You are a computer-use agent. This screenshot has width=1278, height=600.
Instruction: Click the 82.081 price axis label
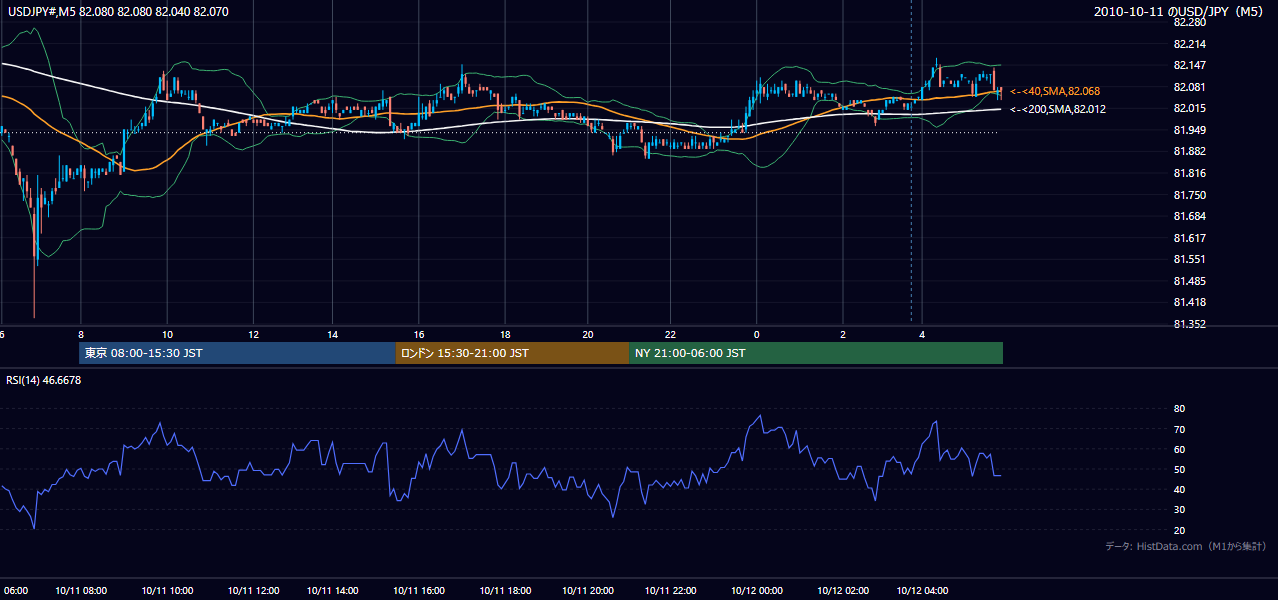[x=1189, y=87]
